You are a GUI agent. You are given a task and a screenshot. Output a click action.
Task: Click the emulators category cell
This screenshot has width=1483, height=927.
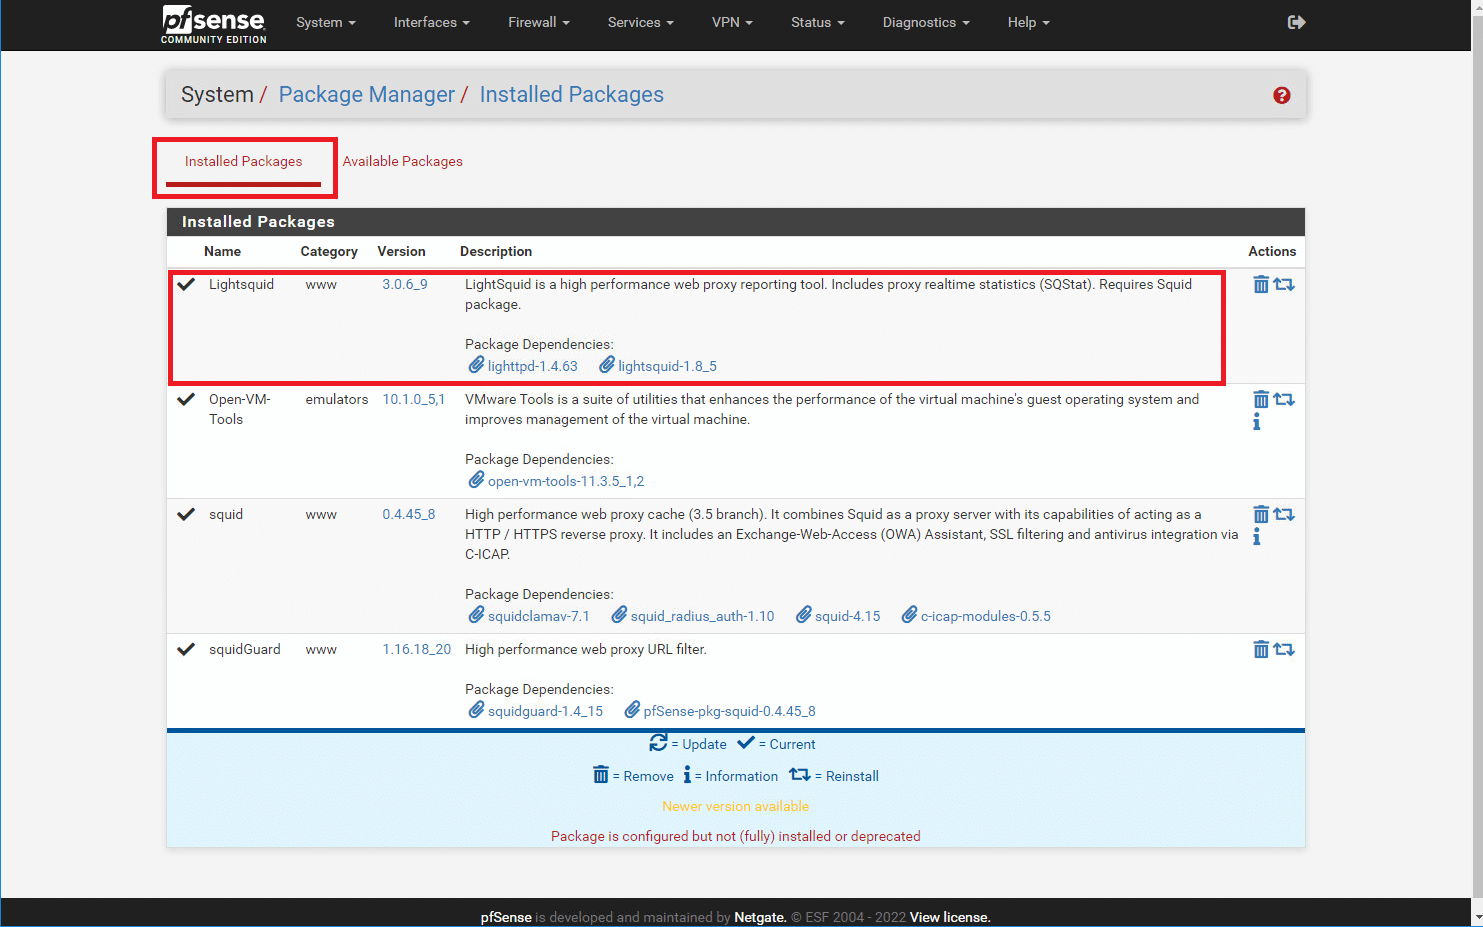(x=337, y=399)
